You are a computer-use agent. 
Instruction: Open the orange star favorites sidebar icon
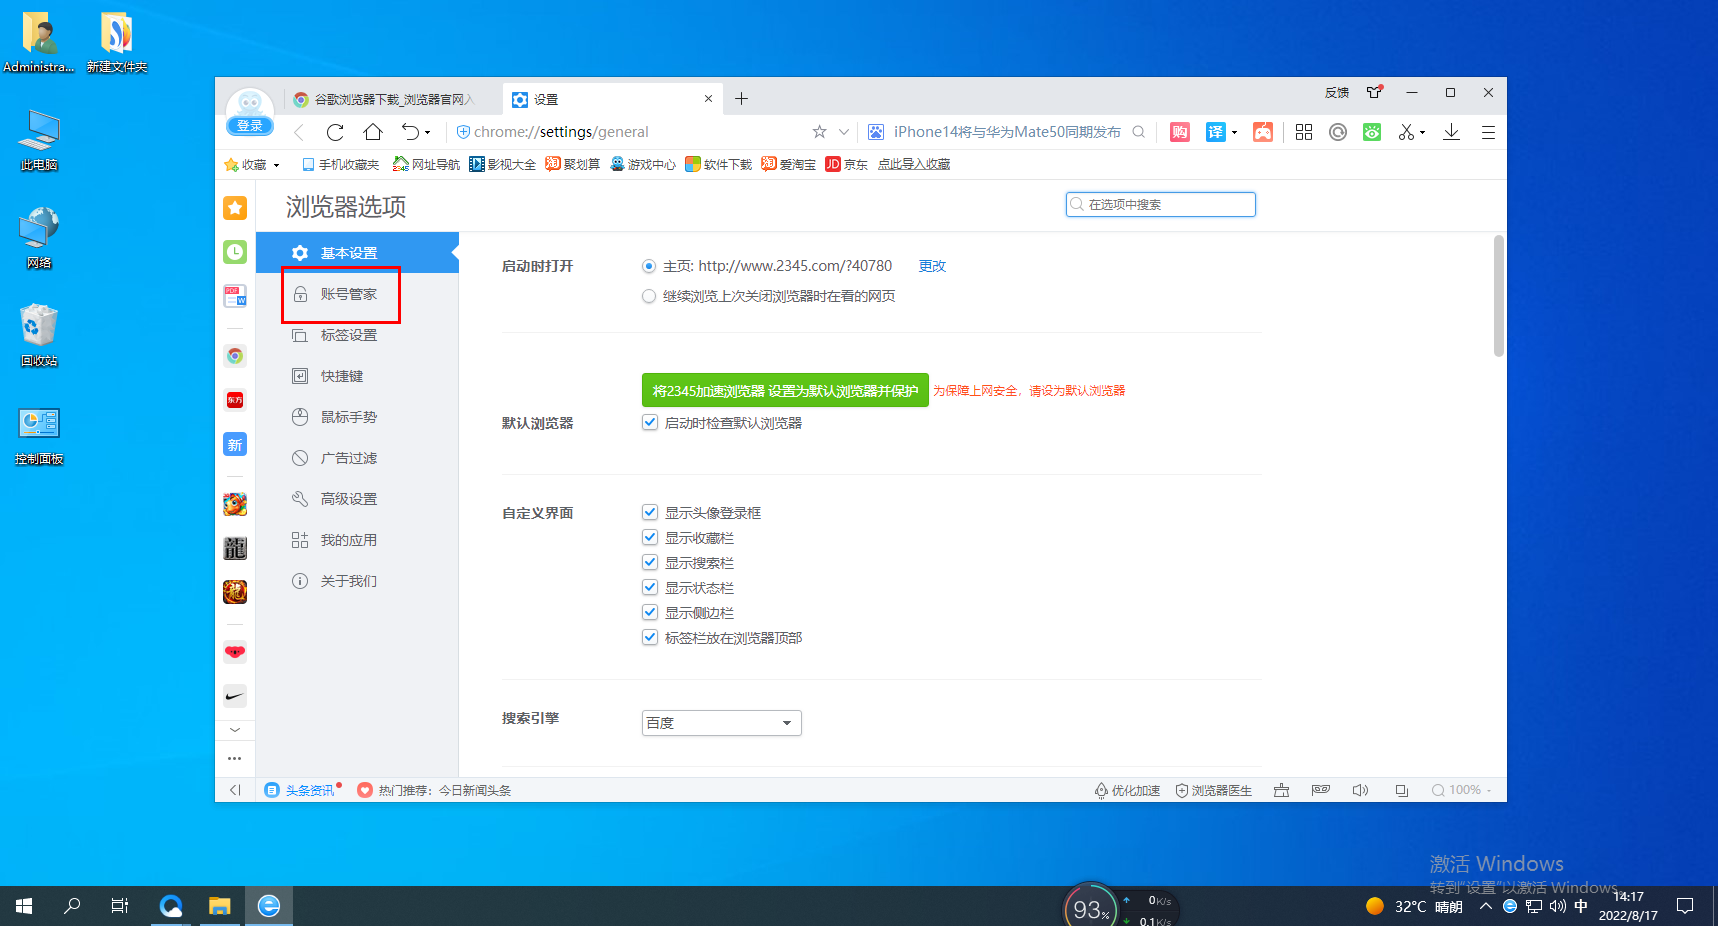(x=235, y=208)
